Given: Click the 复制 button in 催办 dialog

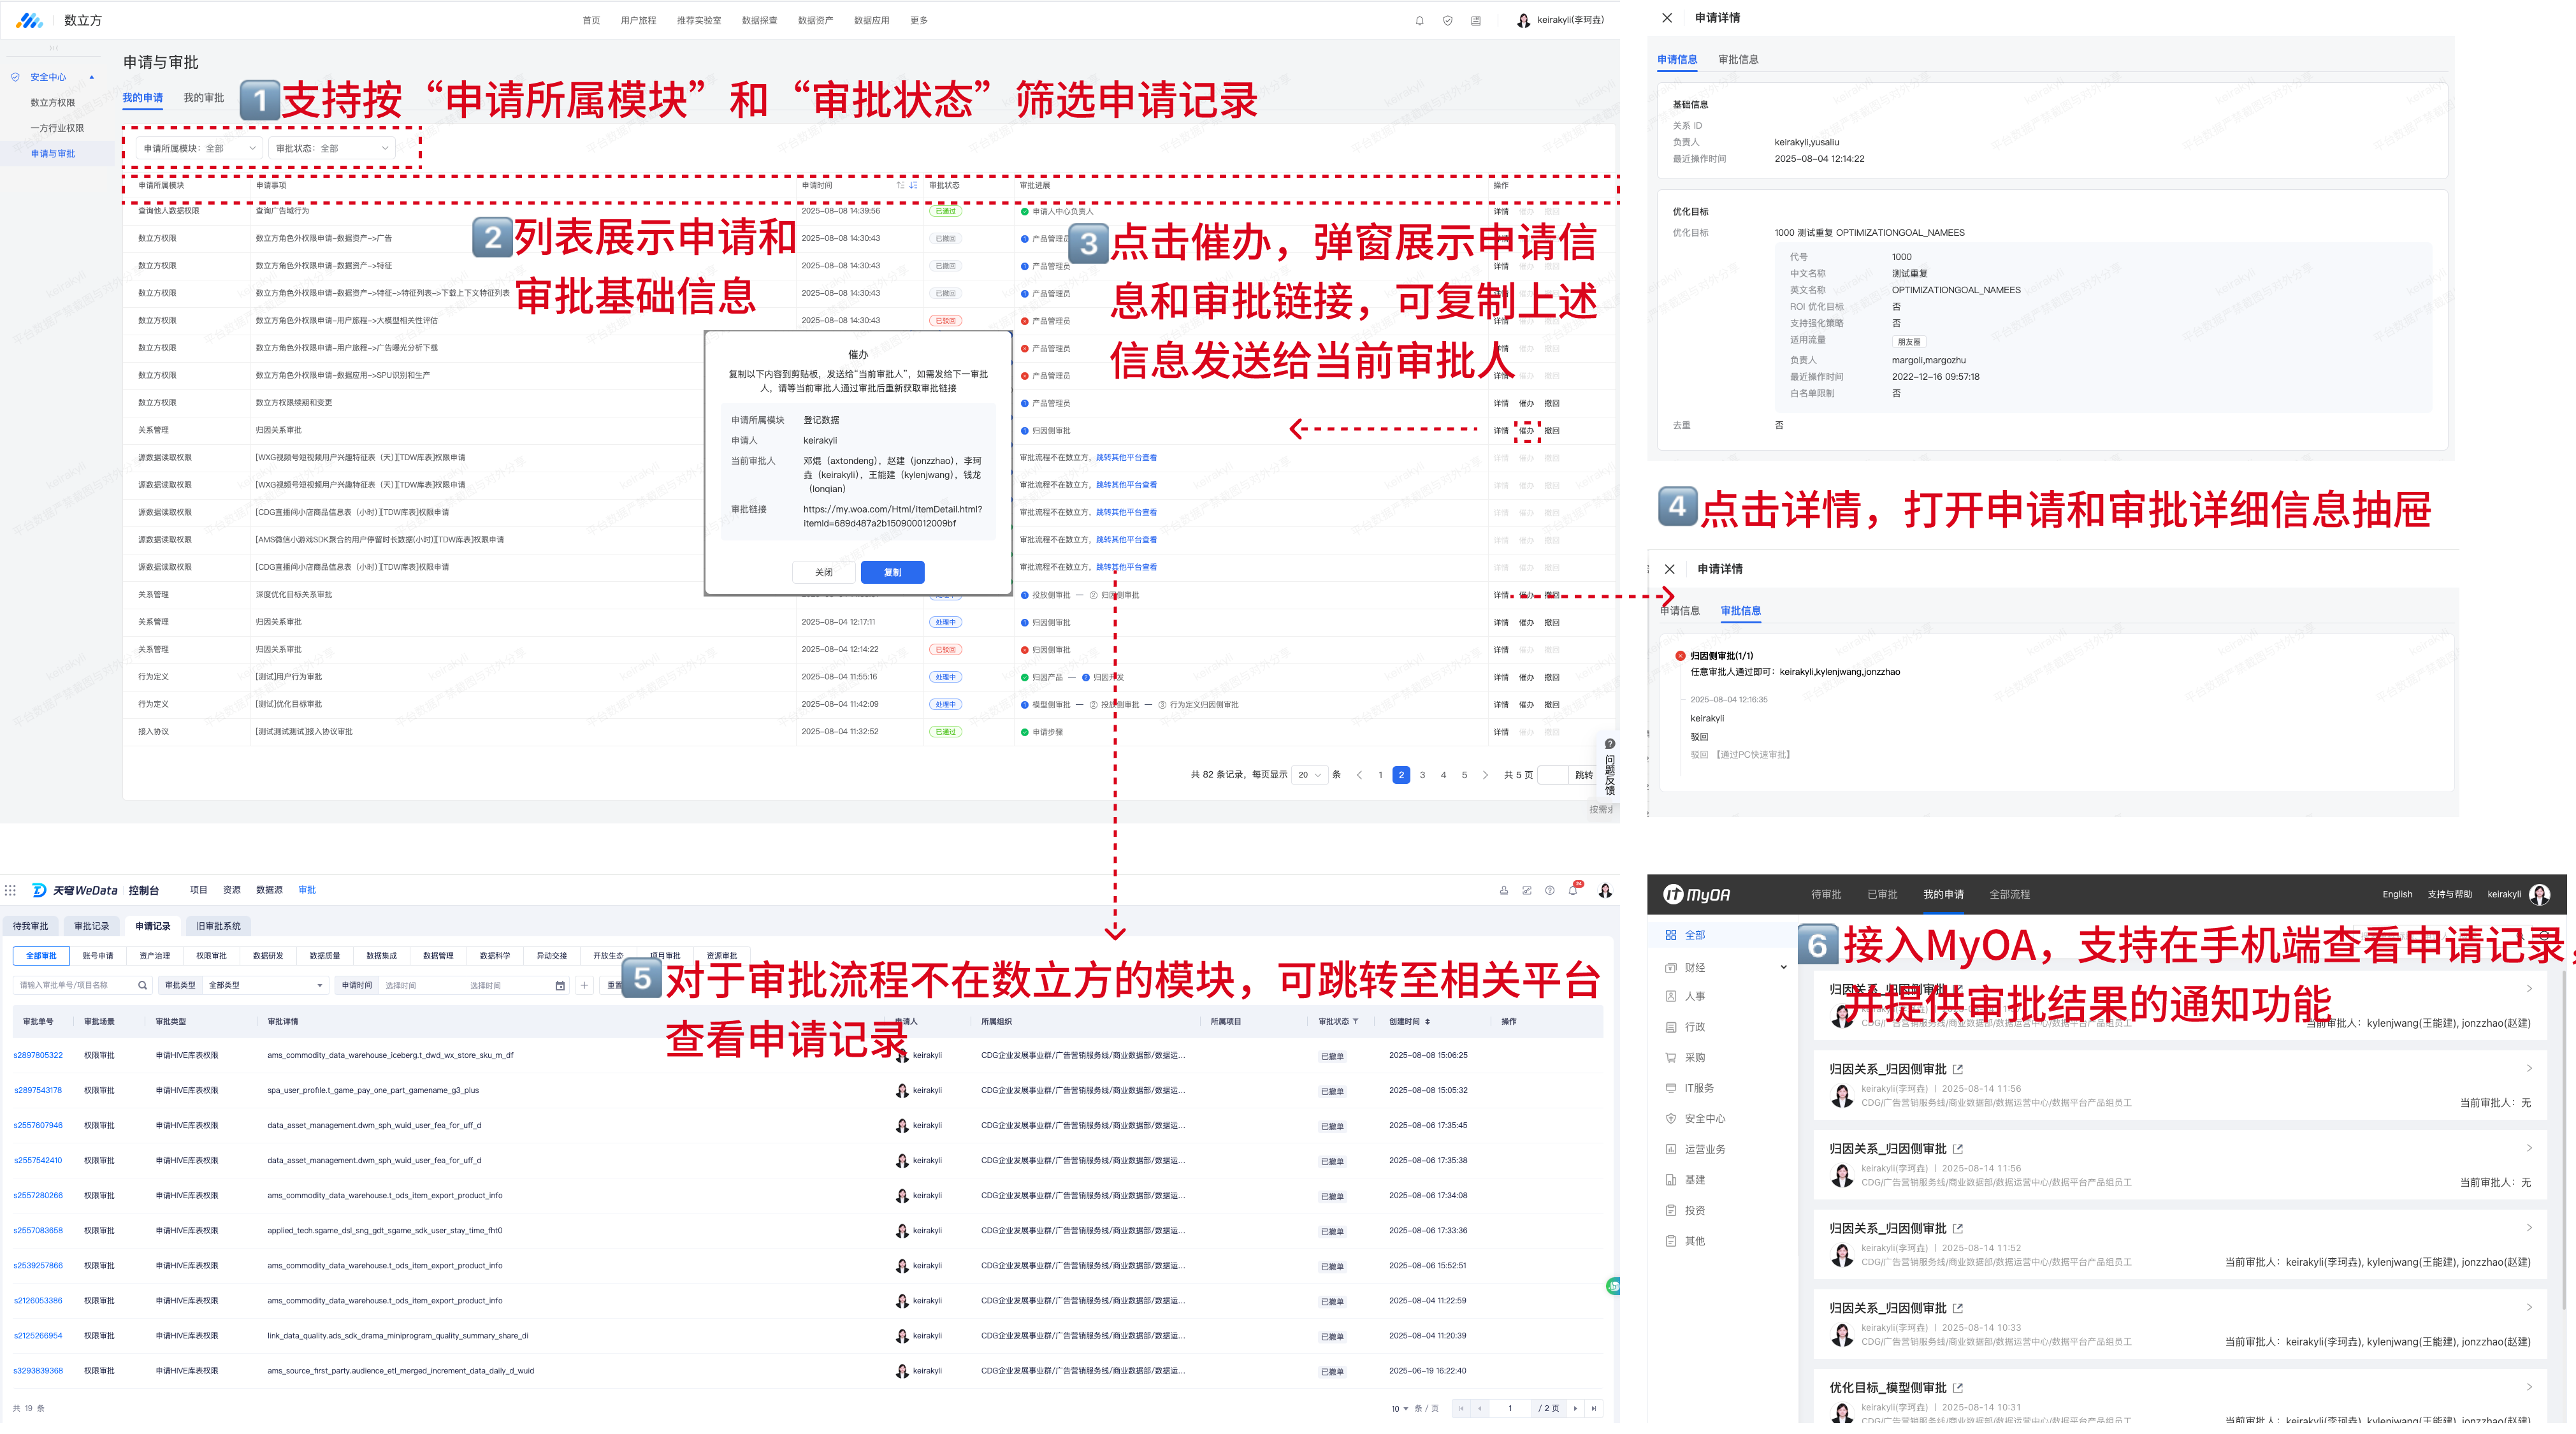Looking at the screenshot, I should coord(892,573).
